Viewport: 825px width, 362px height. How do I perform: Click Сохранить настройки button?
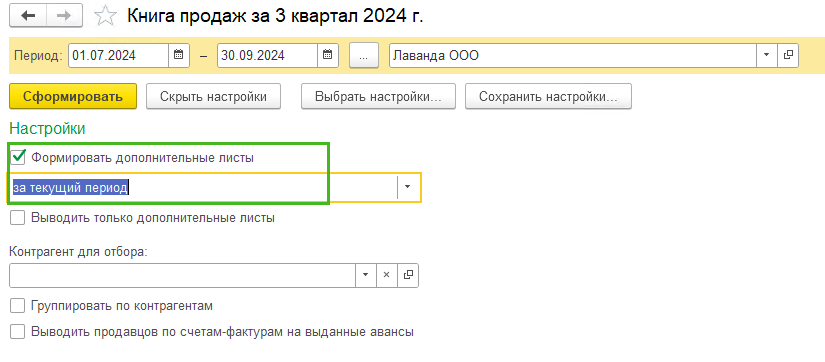(548, 97)
